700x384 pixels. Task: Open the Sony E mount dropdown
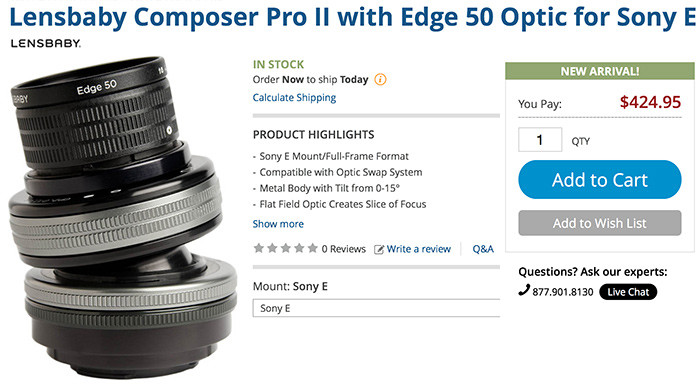pos(376,308)
